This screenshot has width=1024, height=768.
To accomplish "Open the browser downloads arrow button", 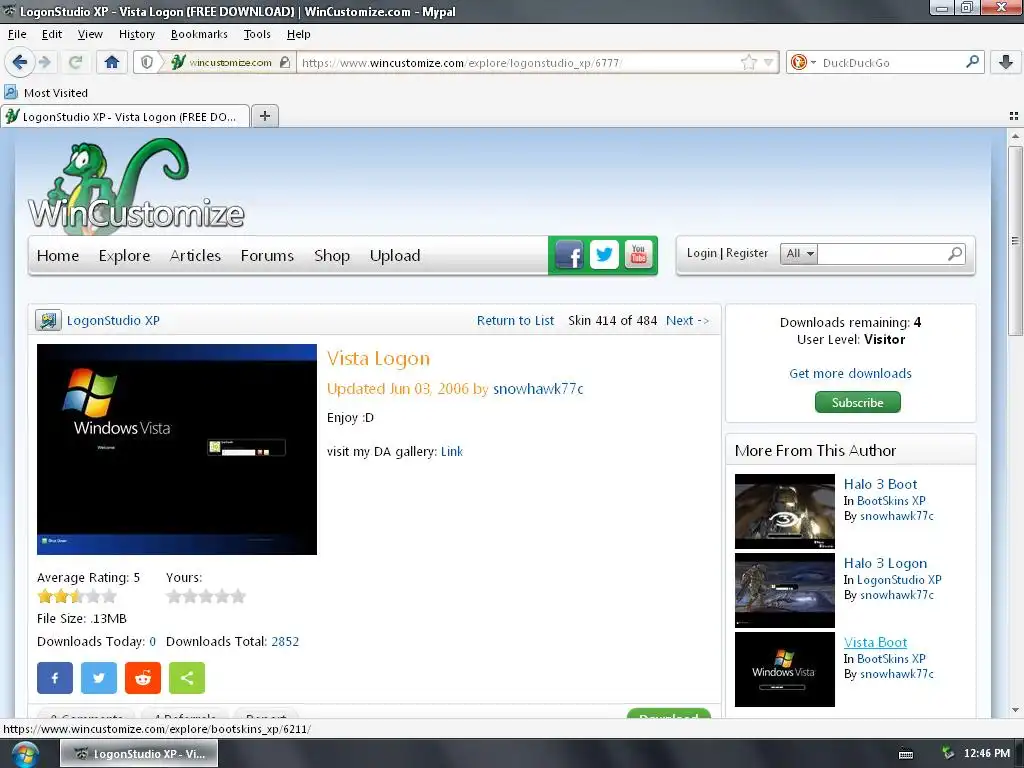I will [1006, 63].
